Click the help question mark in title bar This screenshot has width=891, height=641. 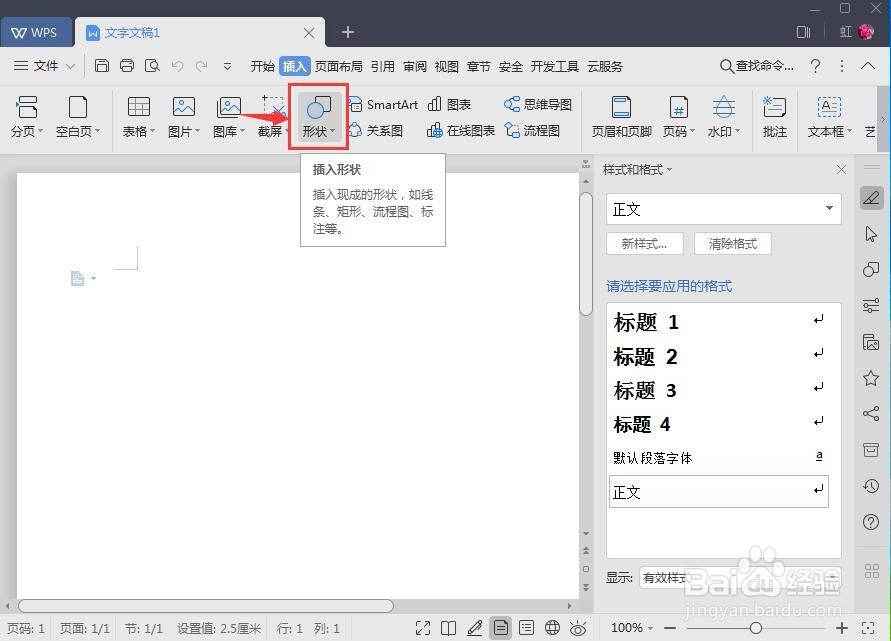815,66
